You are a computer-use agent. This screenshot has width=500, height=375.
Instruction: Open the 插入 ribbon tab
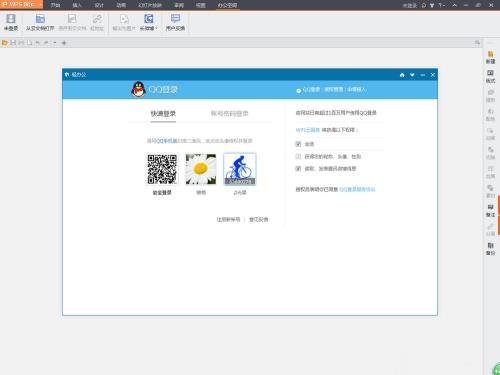pyautogui.click(x=77, y=5)
